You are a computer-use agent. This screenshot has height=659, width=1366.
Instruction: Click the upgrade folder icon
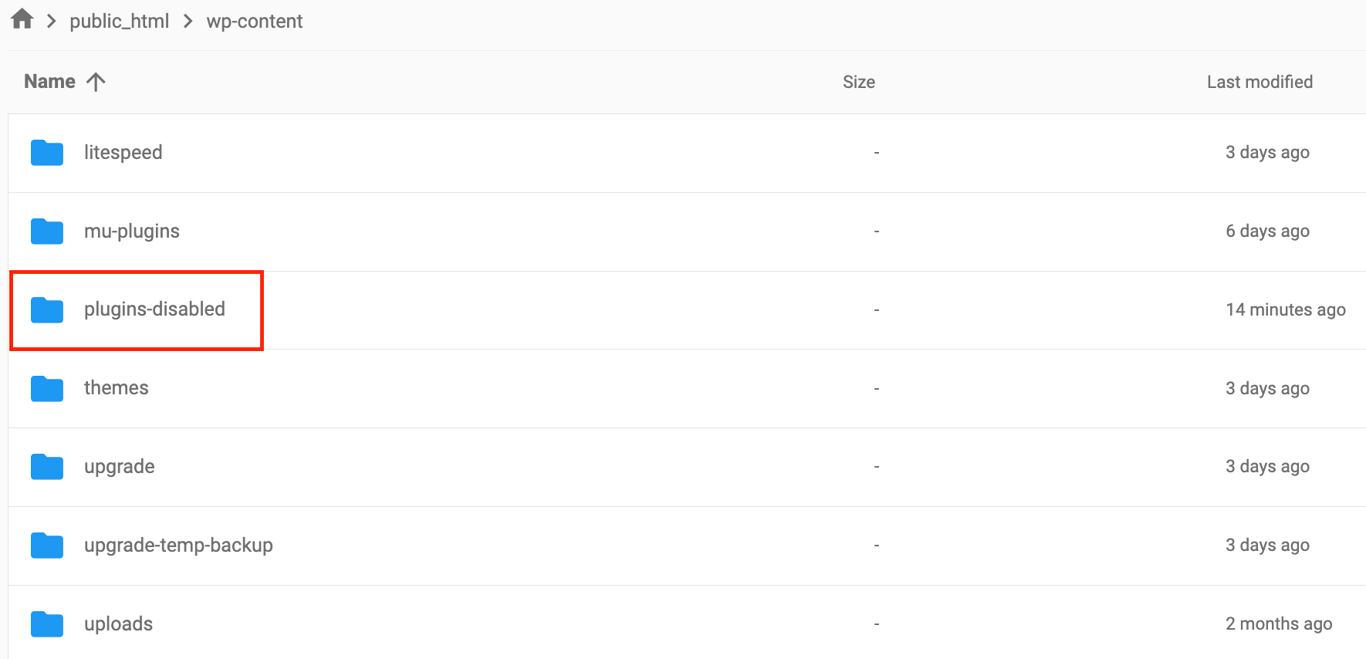point(46,466)
